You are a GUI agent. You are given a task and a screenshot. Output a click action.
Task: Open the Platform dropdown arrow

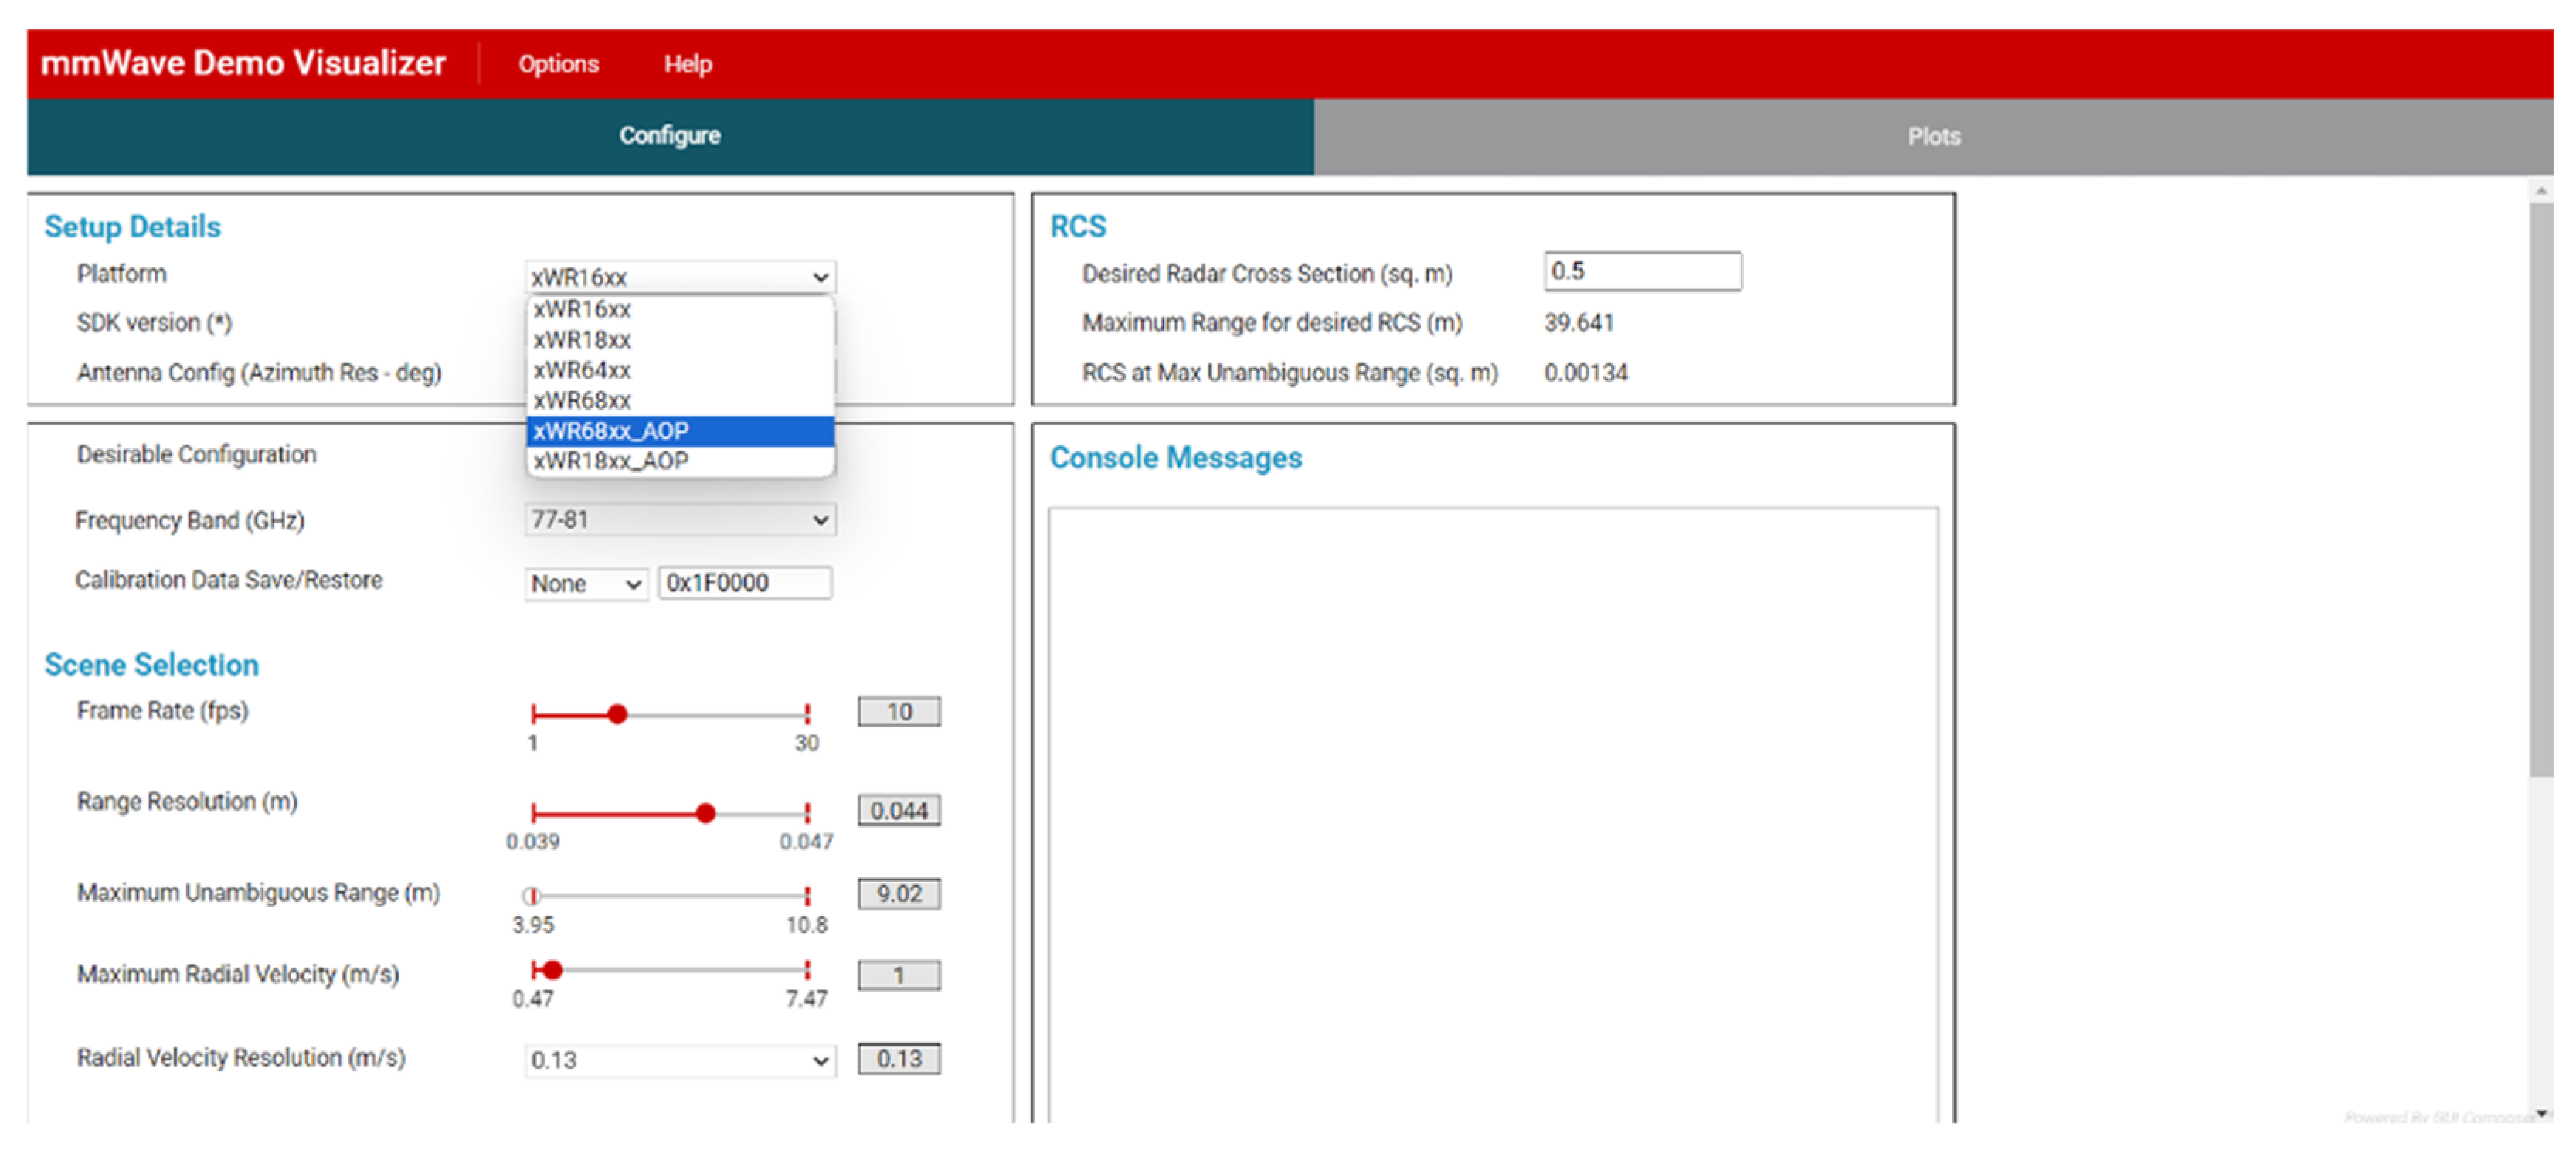click(x=819, y=277)
